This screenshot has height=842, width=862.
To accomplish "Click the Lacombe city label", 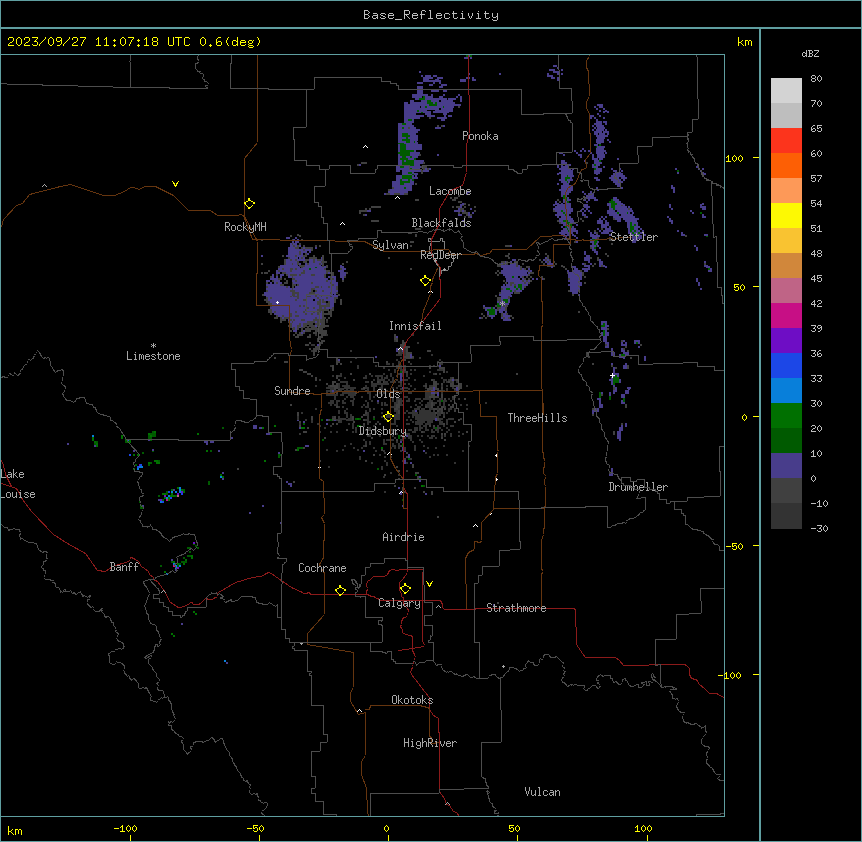I will tap(450, 191).
